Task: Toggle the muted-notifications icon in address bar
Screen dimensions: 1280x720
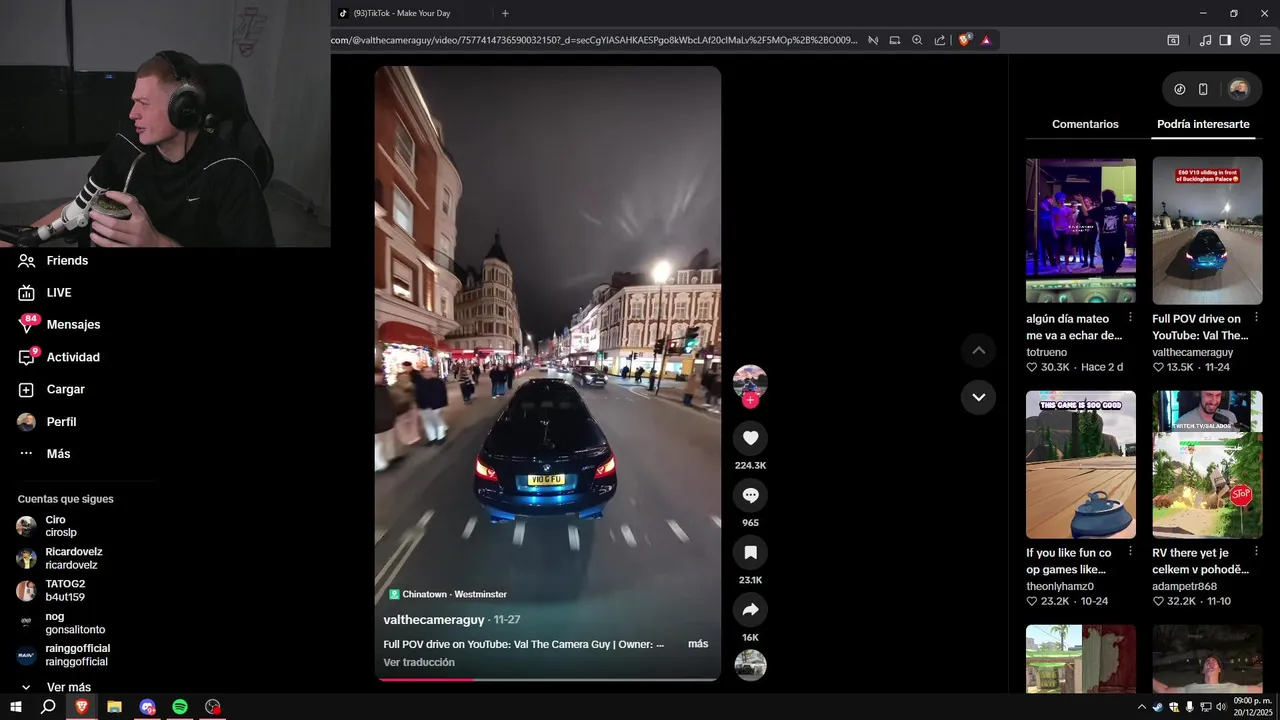Action: [x=873, y=40]
